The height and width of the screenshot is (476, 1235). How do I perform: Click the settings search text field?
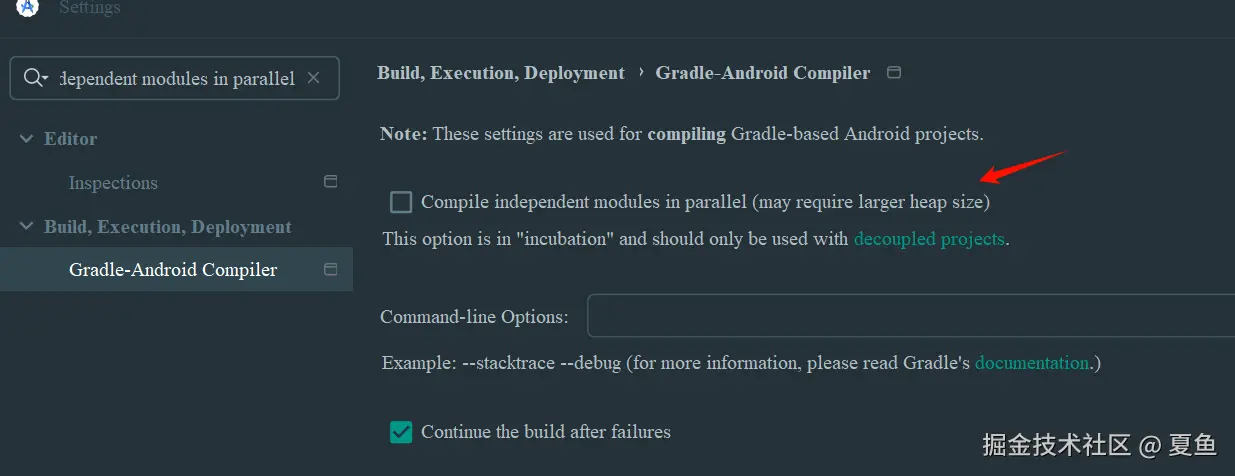point(178,79)
